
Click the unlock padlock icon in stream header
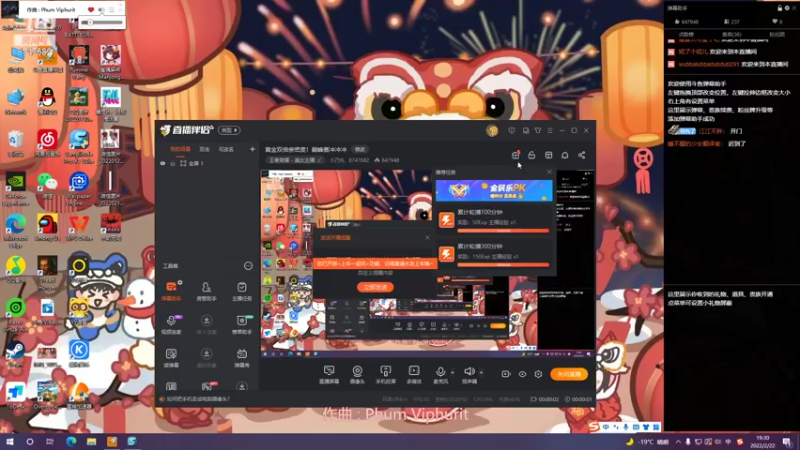pos(532,155)
